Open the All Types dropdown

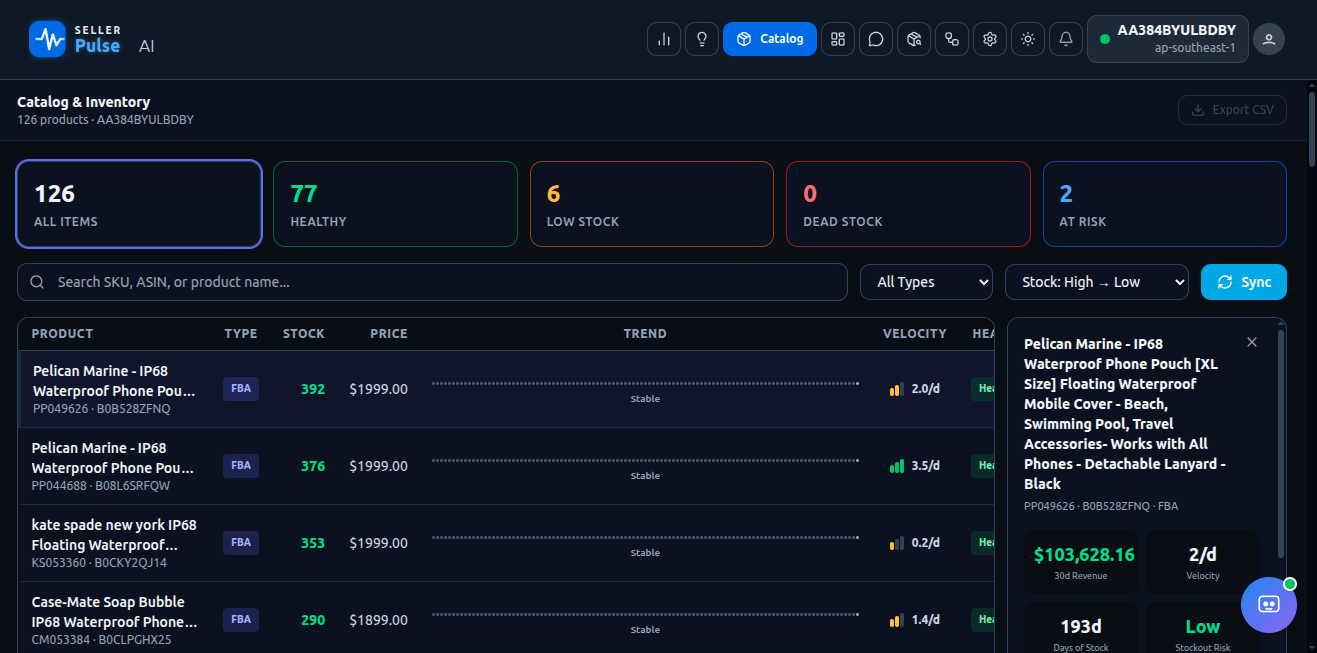926,282
